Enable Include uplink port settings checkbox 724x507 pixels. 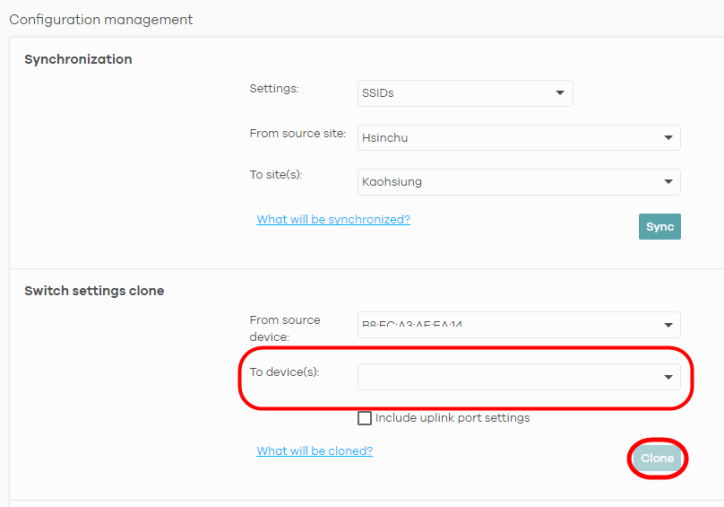[x=365, y=418]
